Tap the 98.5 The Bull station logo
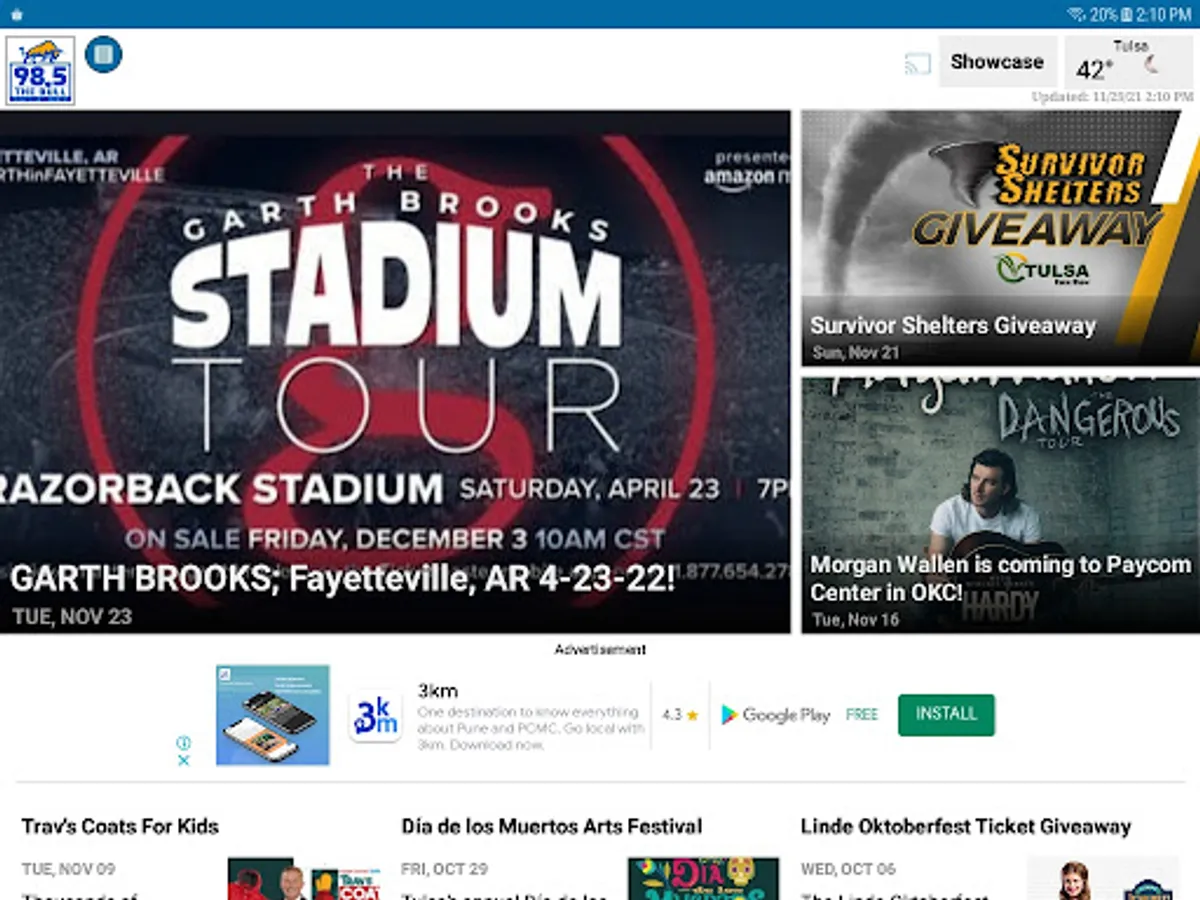Screen dimensions: 1200x900 pos(40,70)
